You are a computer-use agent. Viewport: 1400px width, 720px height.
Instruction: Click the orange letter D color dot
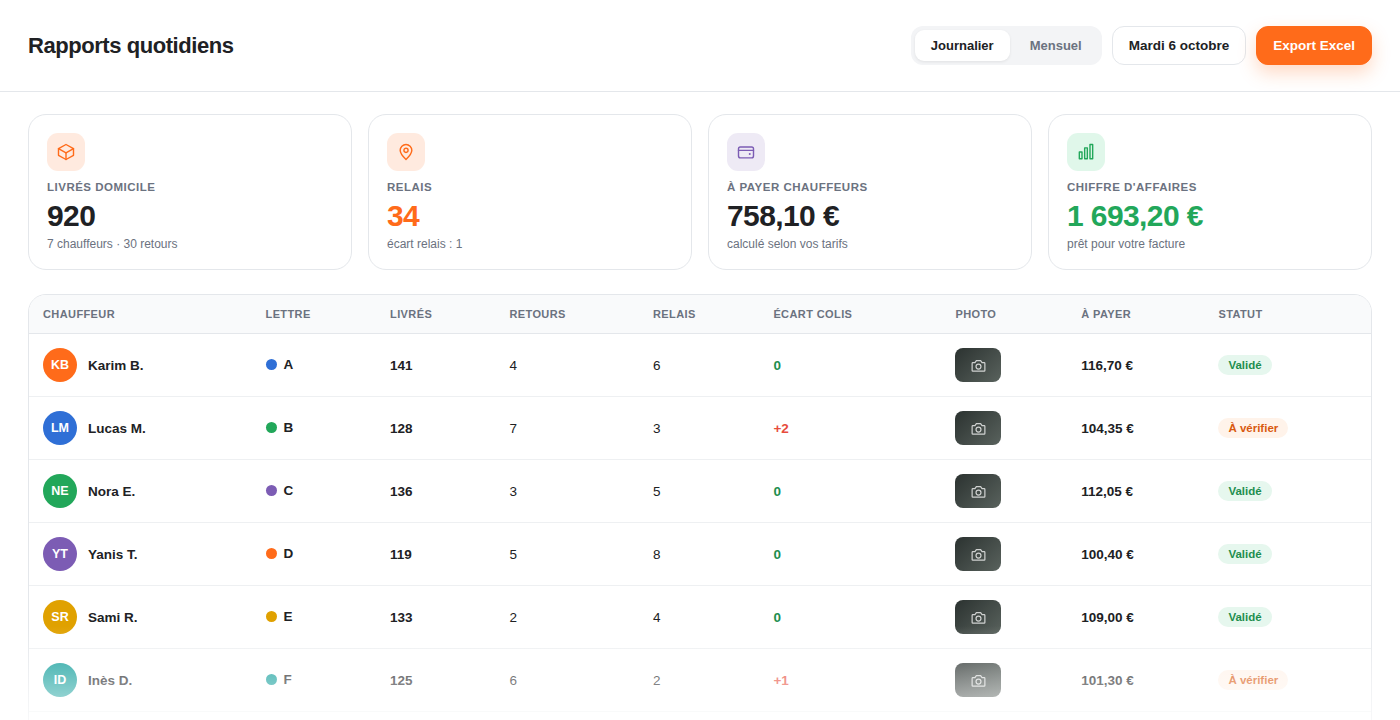pyautogui.click(x=271, y=554)
